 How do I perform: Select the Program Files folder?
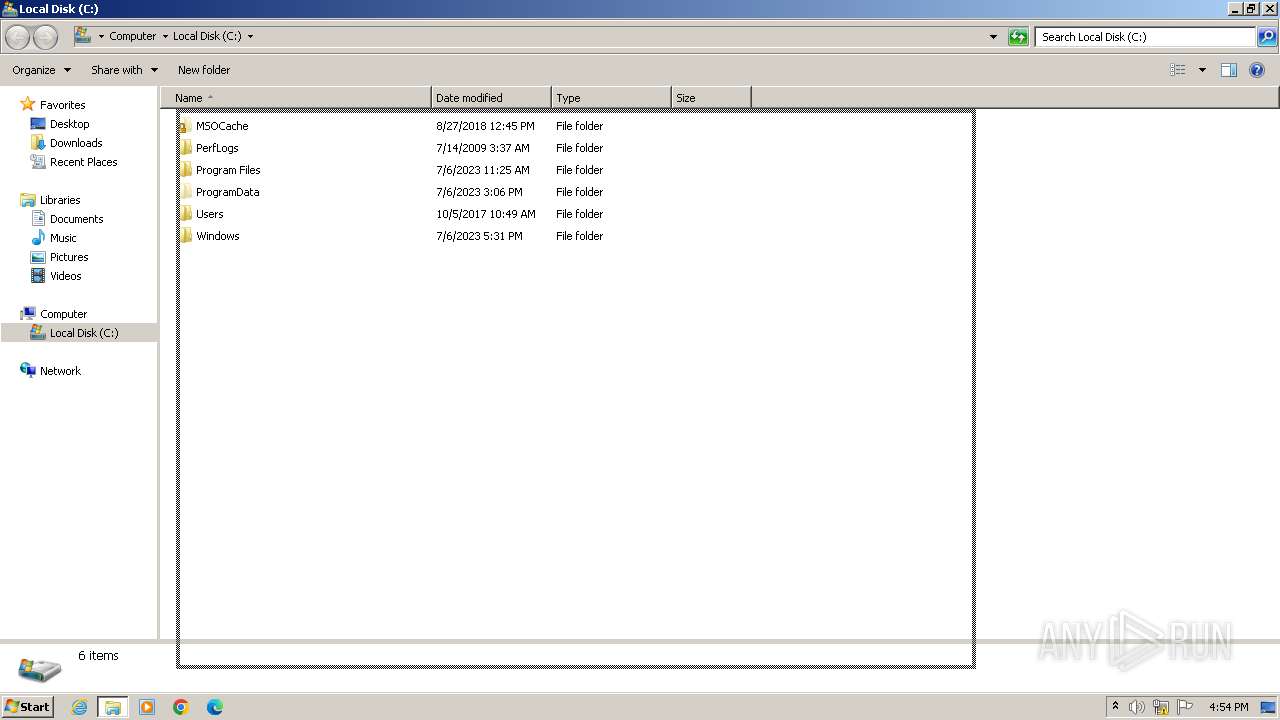[x=228, y=170]
